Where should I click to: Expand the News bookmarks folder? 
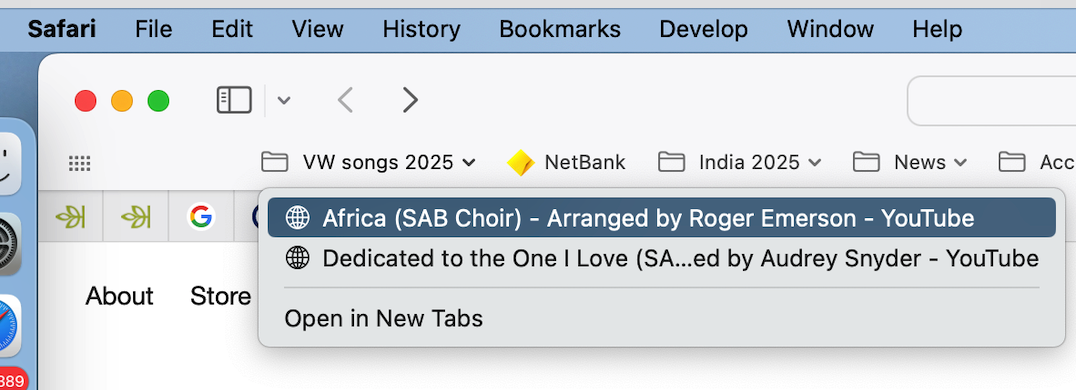coord(910,163)
